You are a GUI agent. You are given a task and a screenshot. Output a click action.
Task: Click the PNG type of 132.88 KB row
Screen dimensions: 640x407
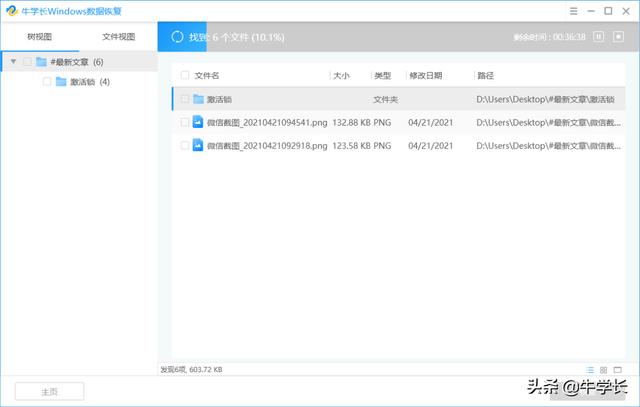tap(382, 122)
